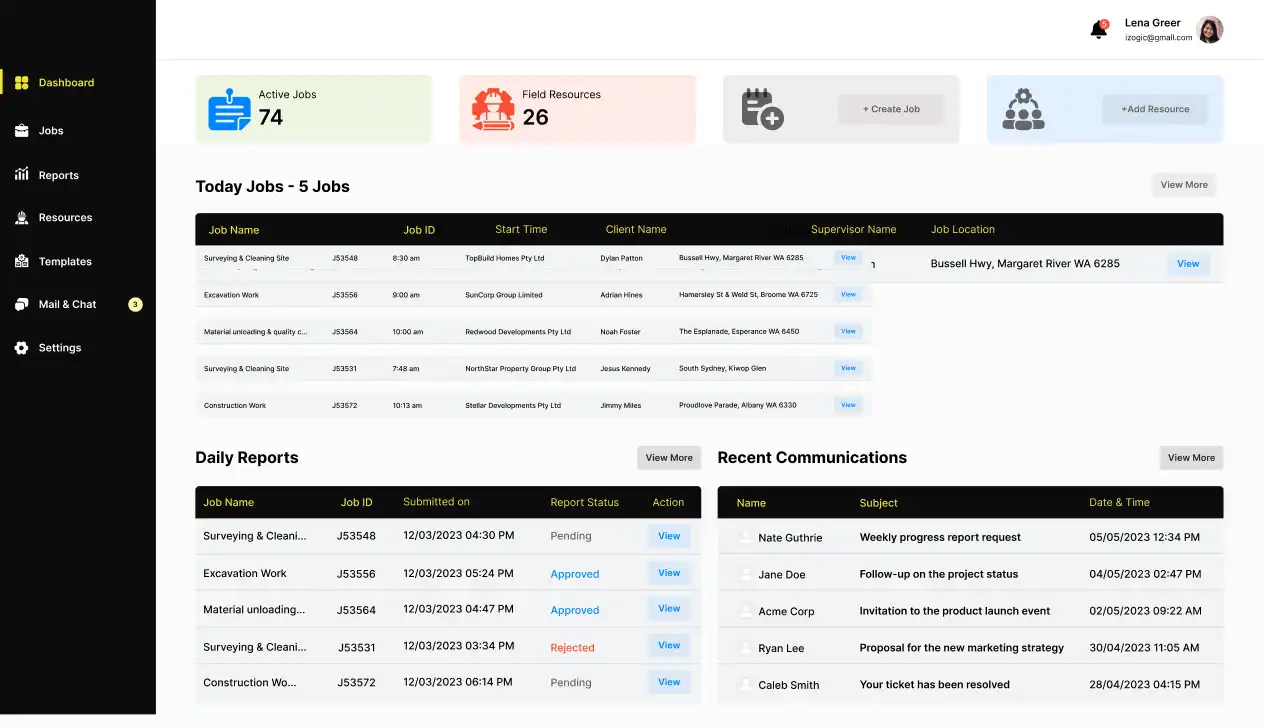The width and height of the screenshot is (1263, 728).
Task: Click the notification bell icon
Action: tap(1098, 30)
